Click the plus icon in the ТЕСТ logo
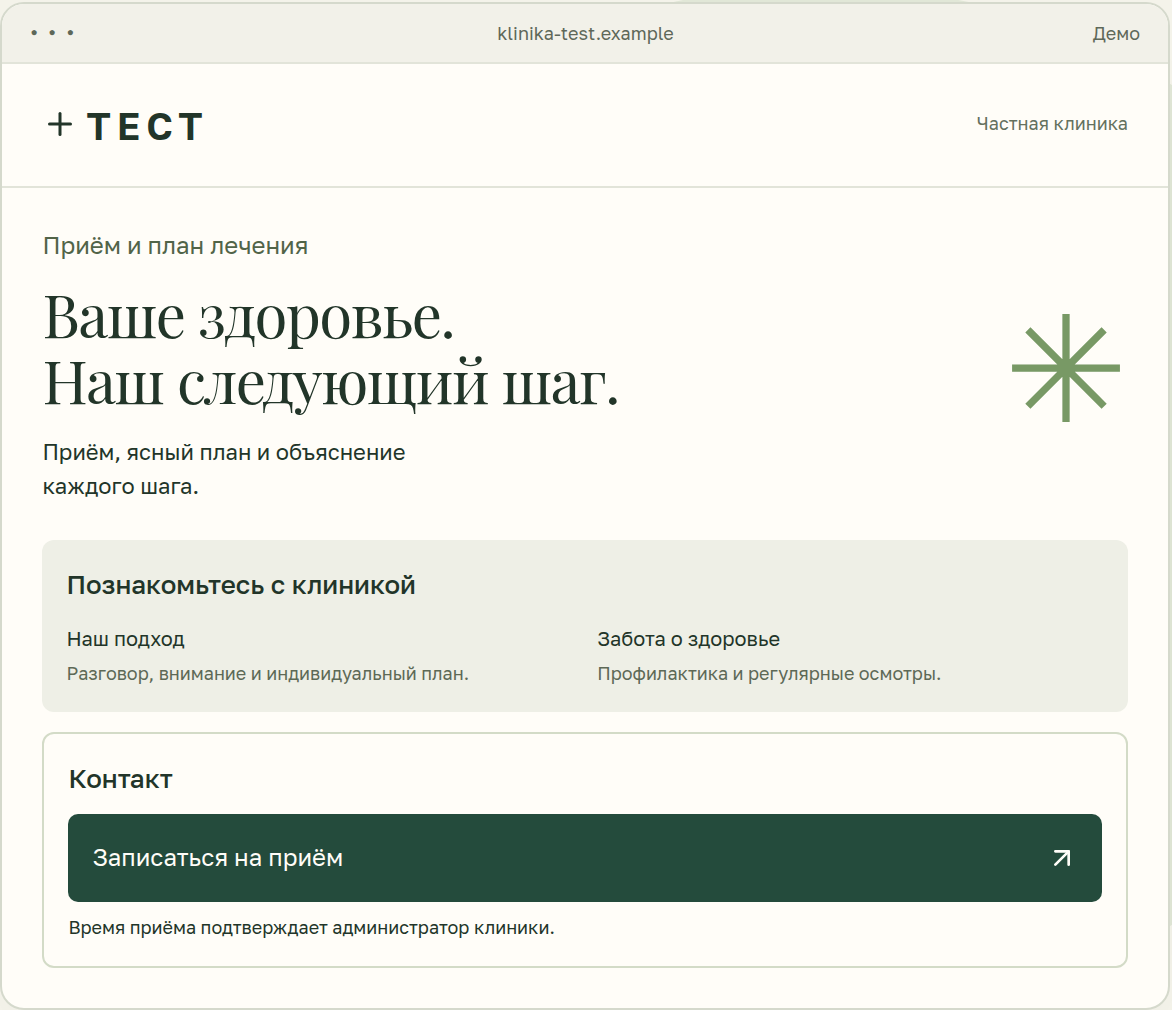The image size is (1172, 1010). tap(60, 125)
